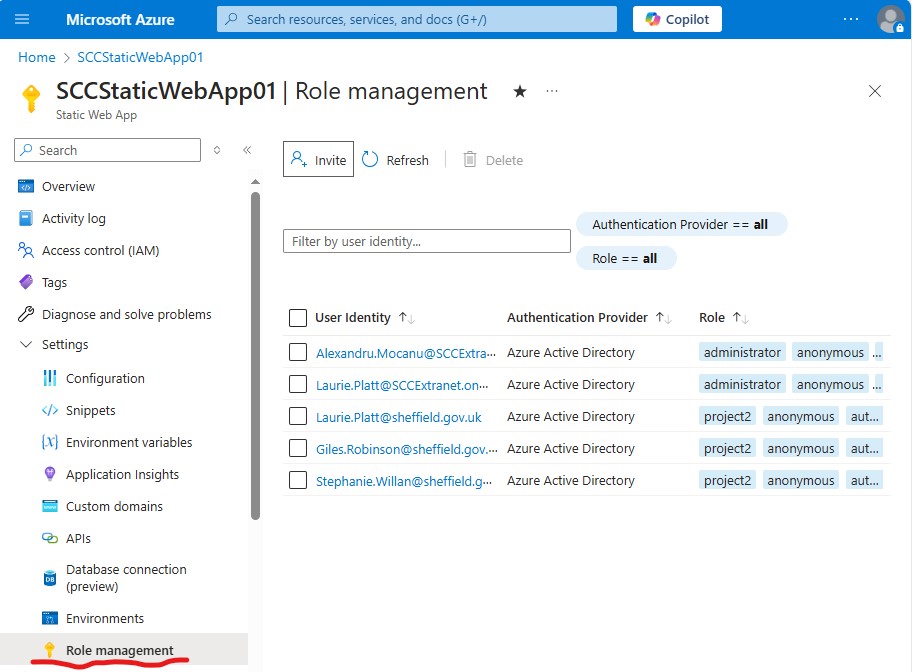Click the Activity log icon
The width and height of the screenshot is (912, 672).
point(26,218)
